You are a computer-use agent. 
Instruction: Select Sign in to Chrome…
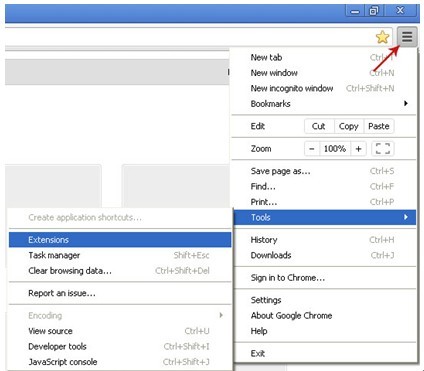[325, 277]
